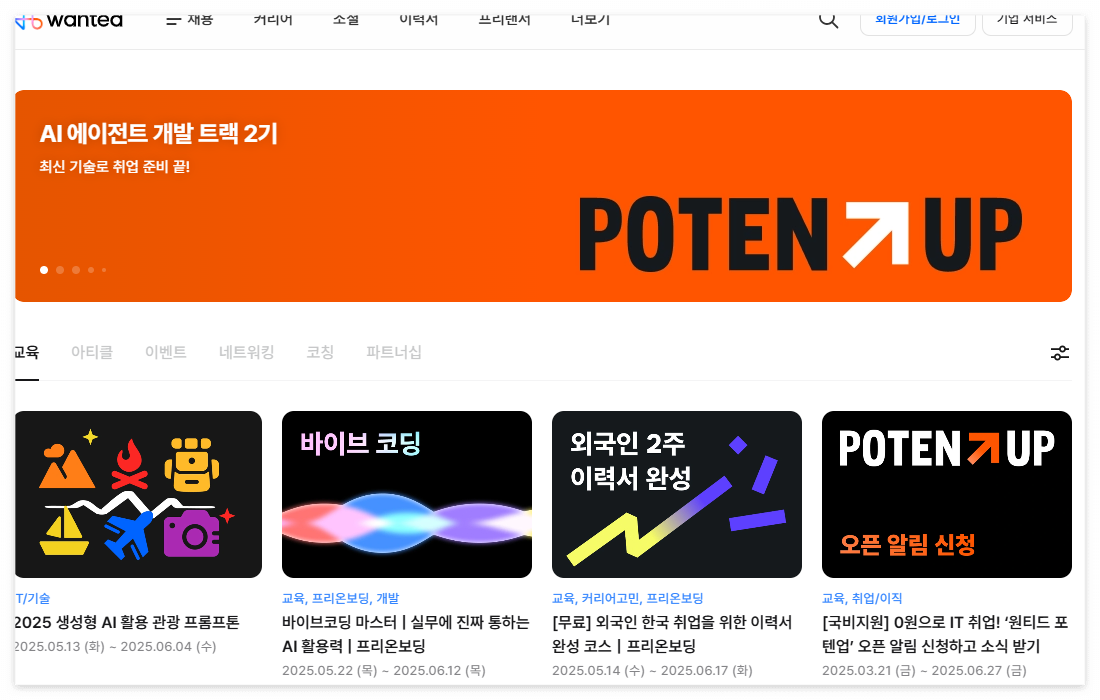Click the date 2025.05.14 (수) ~ 2025.06.17 (화)
The height and width of the screenshot is (700, 1100).
[x=652, y=671]
